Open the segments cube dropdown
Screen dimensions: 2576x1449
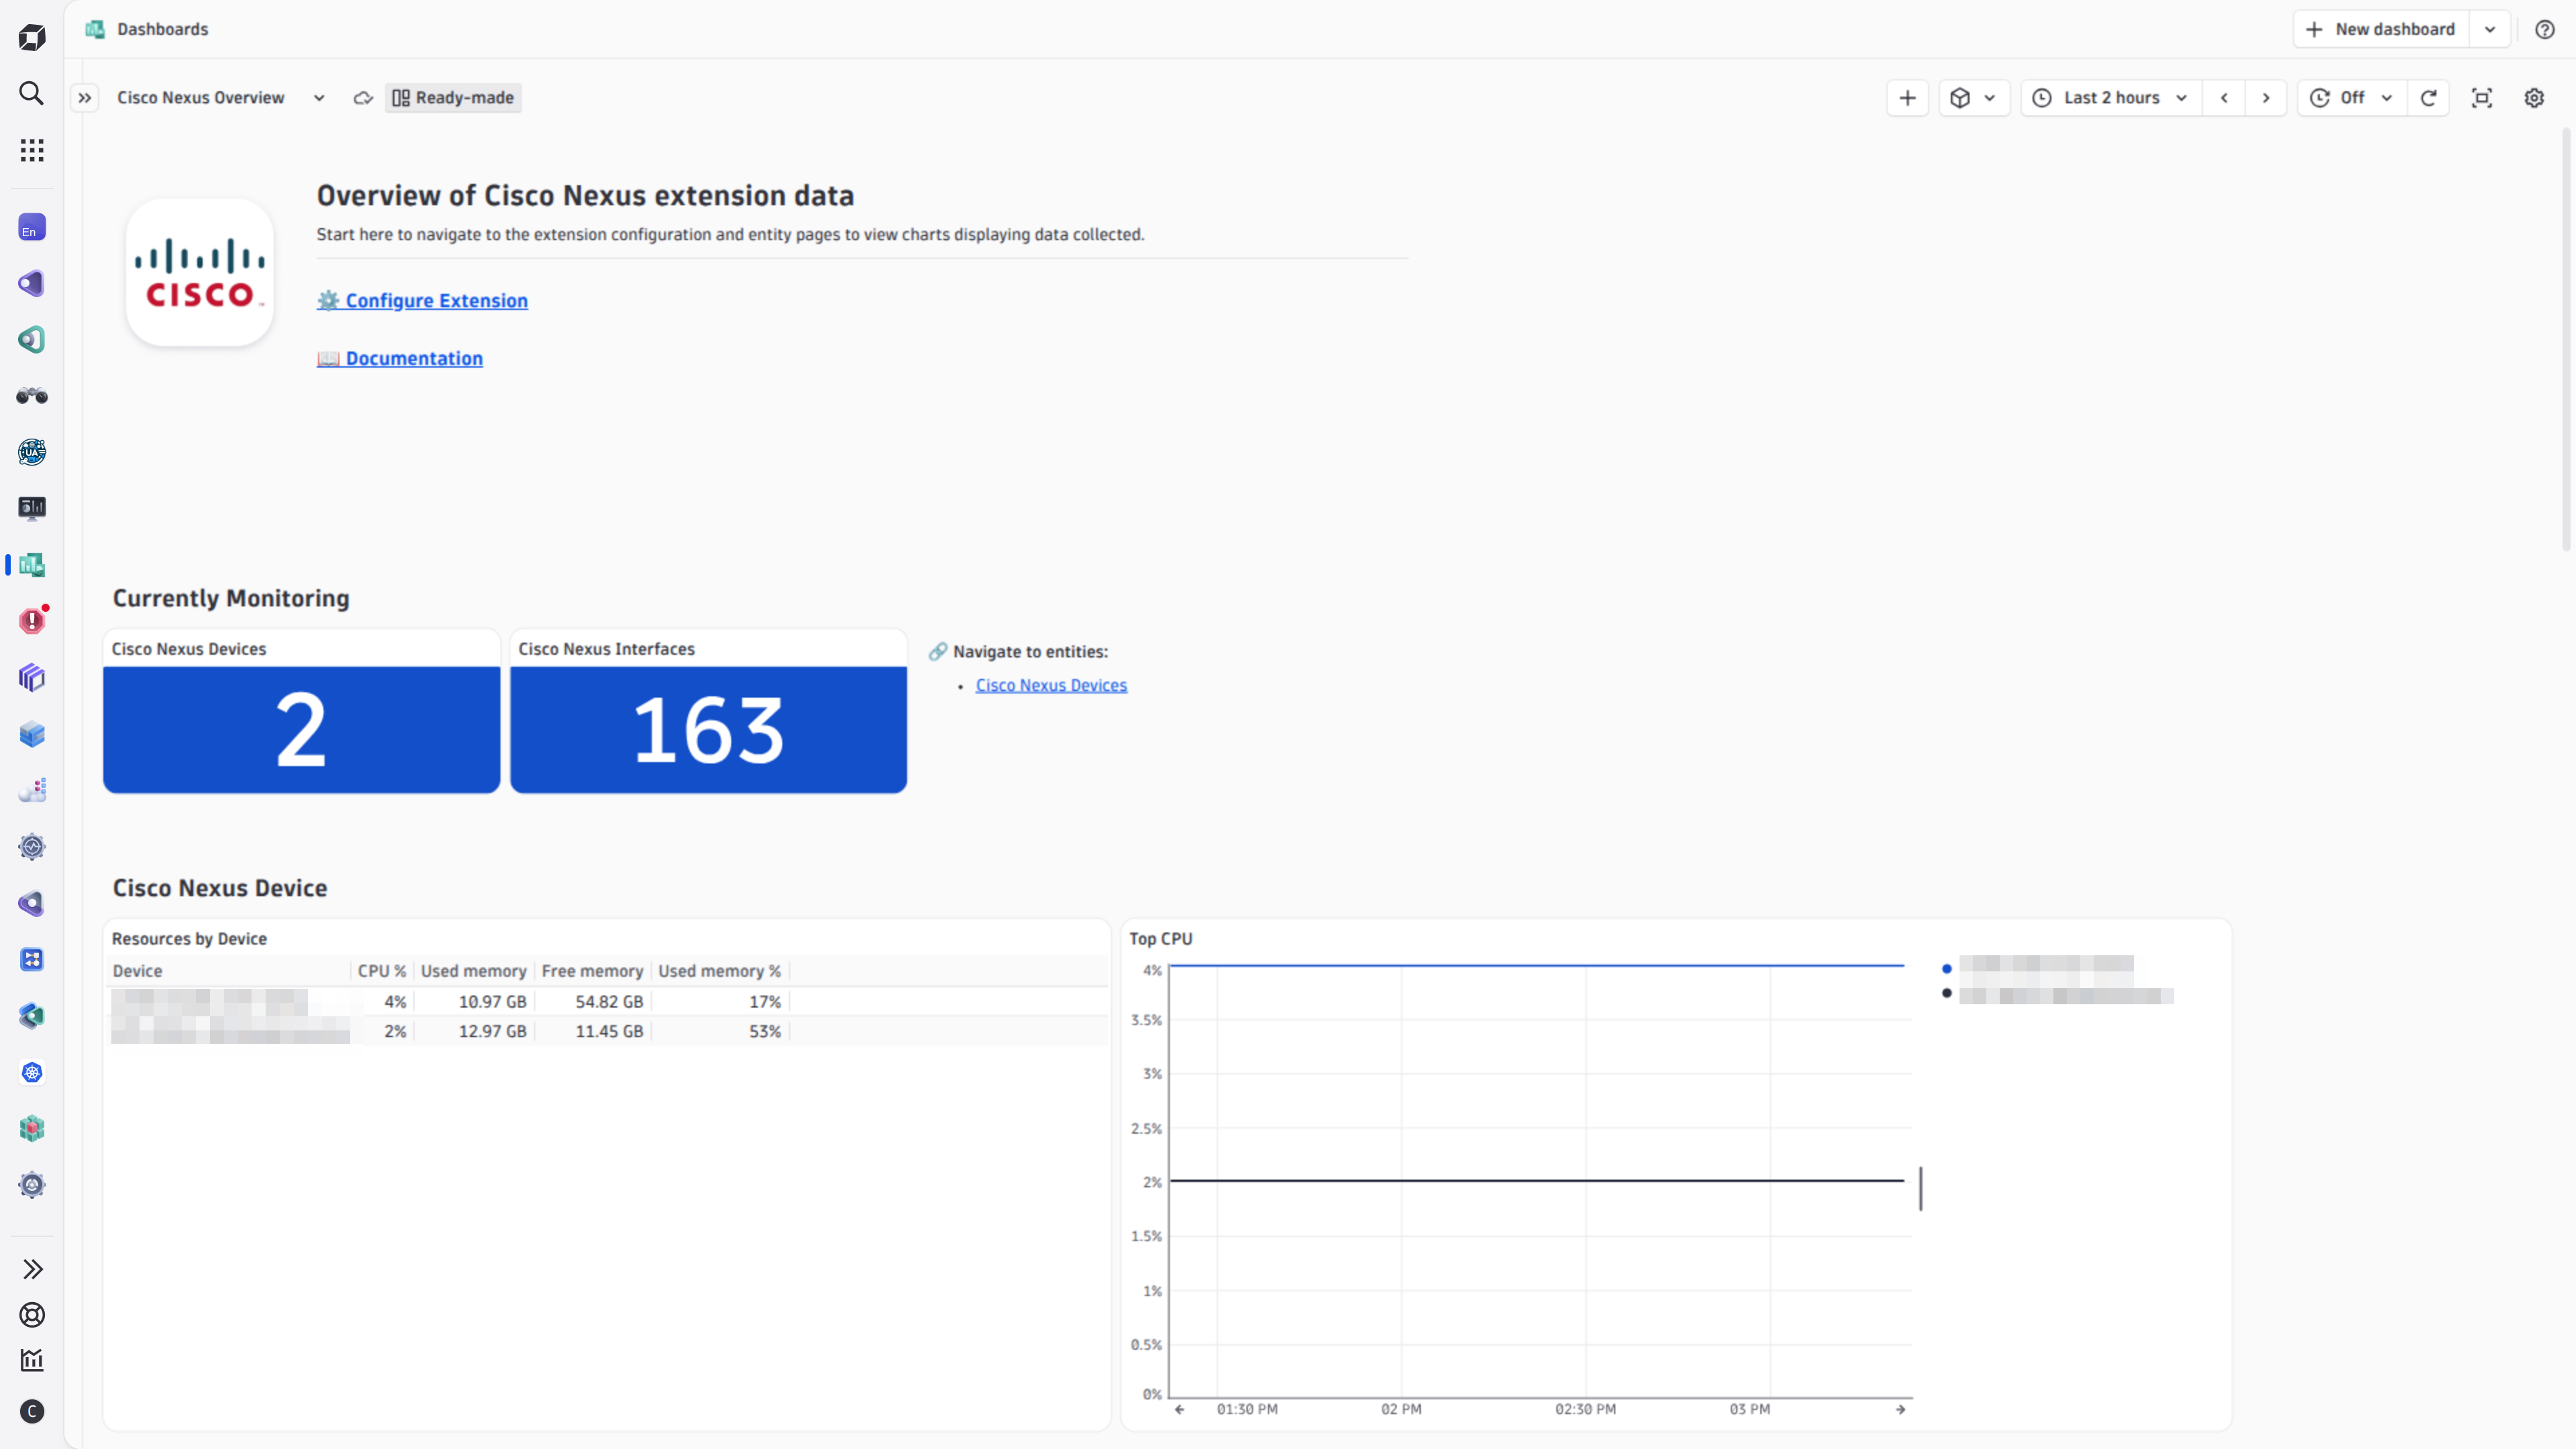tap(1974, 98)
